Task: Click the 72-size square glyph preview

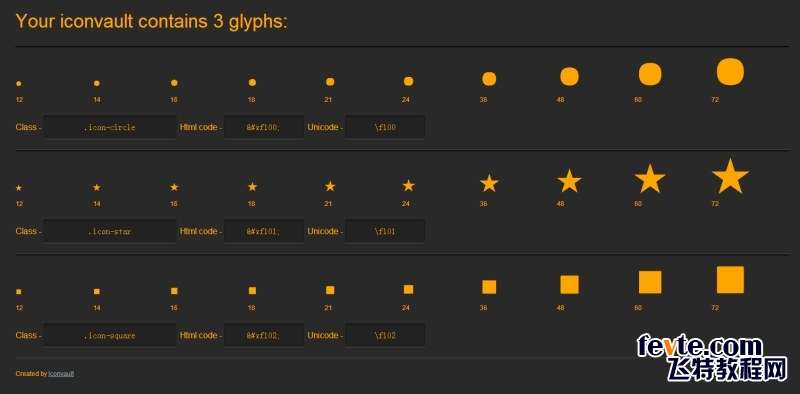Action: [730, 280]
